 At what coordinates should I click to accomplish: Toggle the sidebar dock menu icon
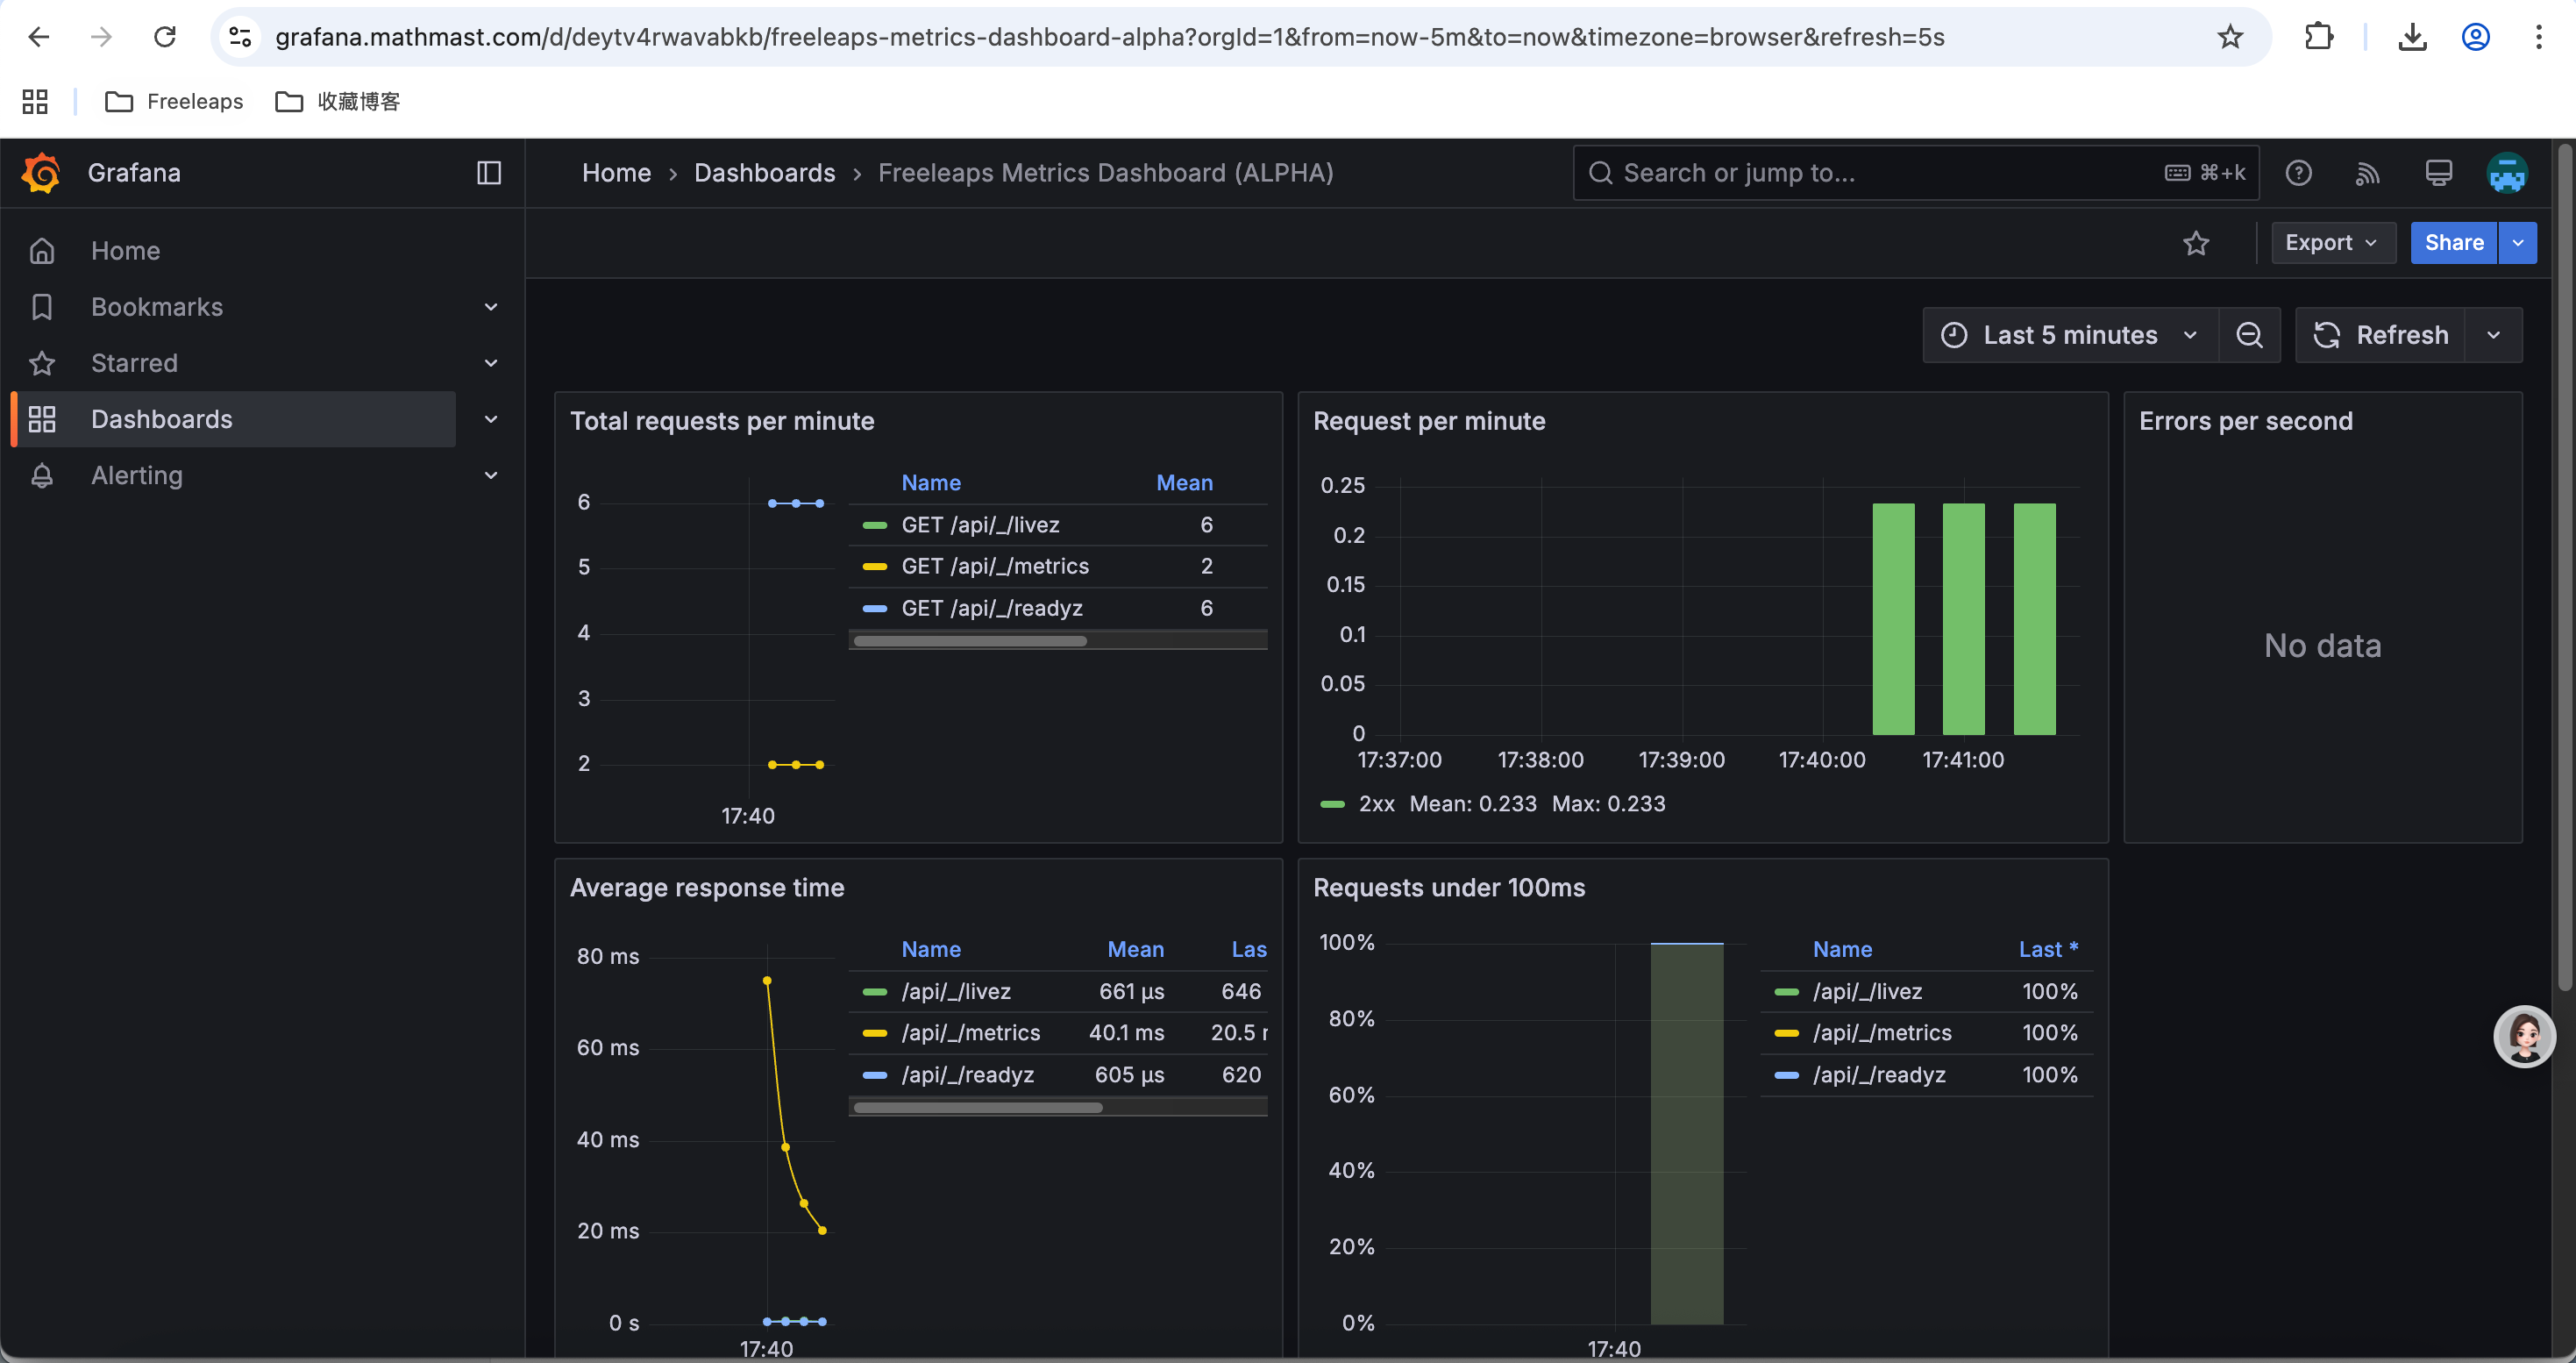coord(489,173)
